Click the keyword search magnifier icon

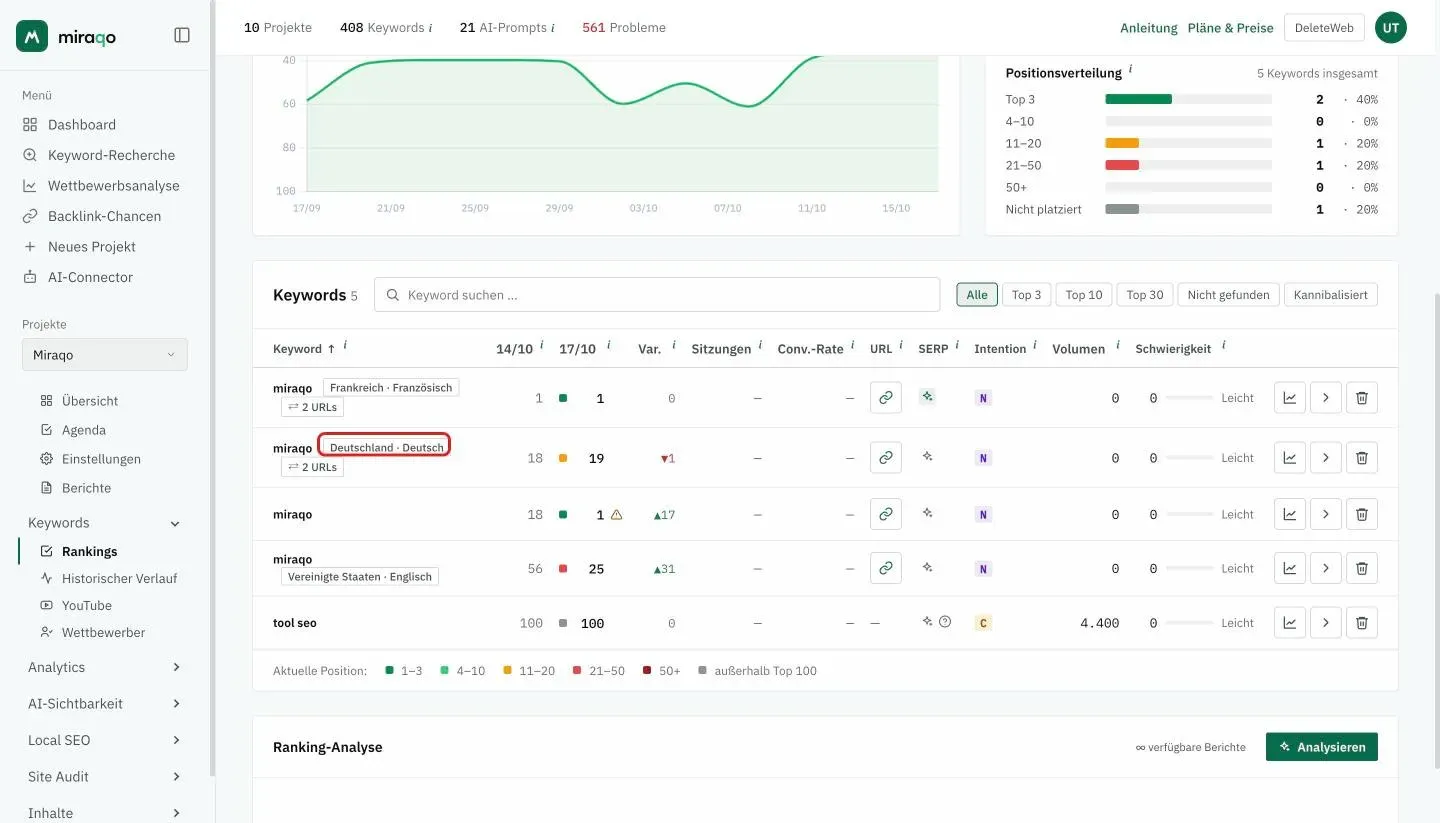click(393, 295)
